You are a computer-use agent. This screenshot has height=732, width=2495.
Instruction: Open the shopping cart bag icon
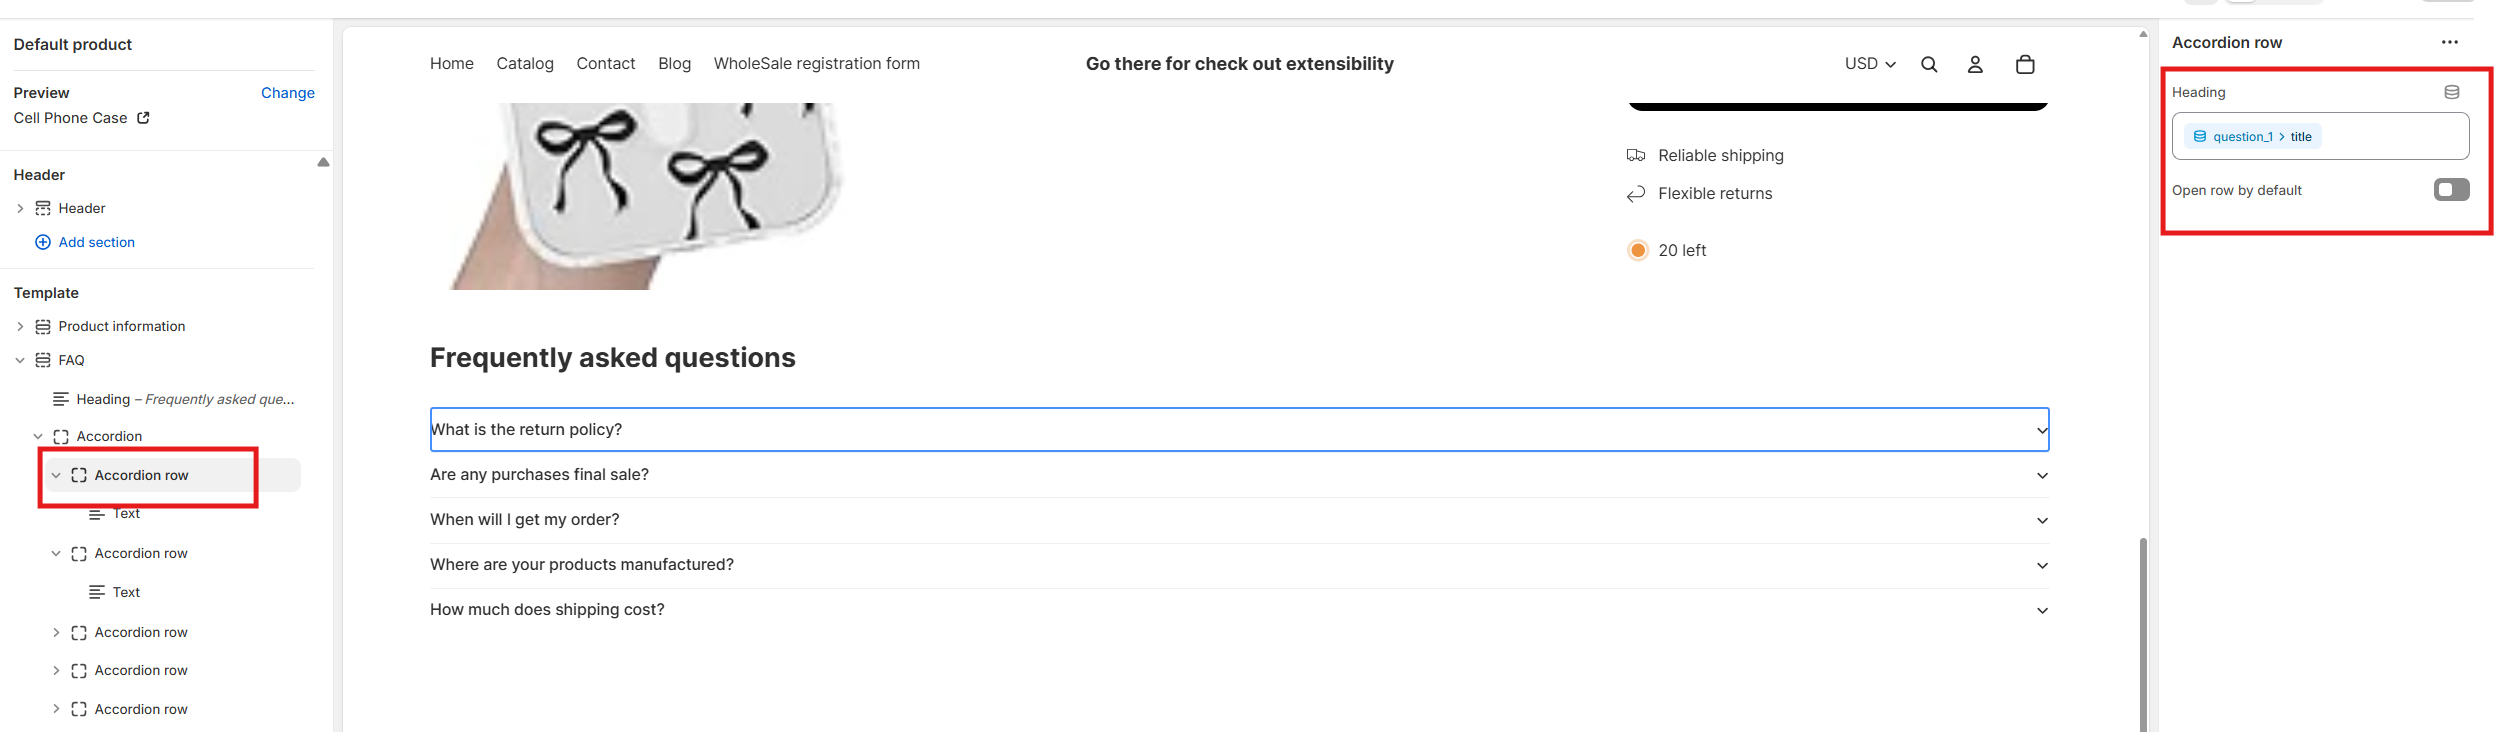click(x=2025, y=65)
